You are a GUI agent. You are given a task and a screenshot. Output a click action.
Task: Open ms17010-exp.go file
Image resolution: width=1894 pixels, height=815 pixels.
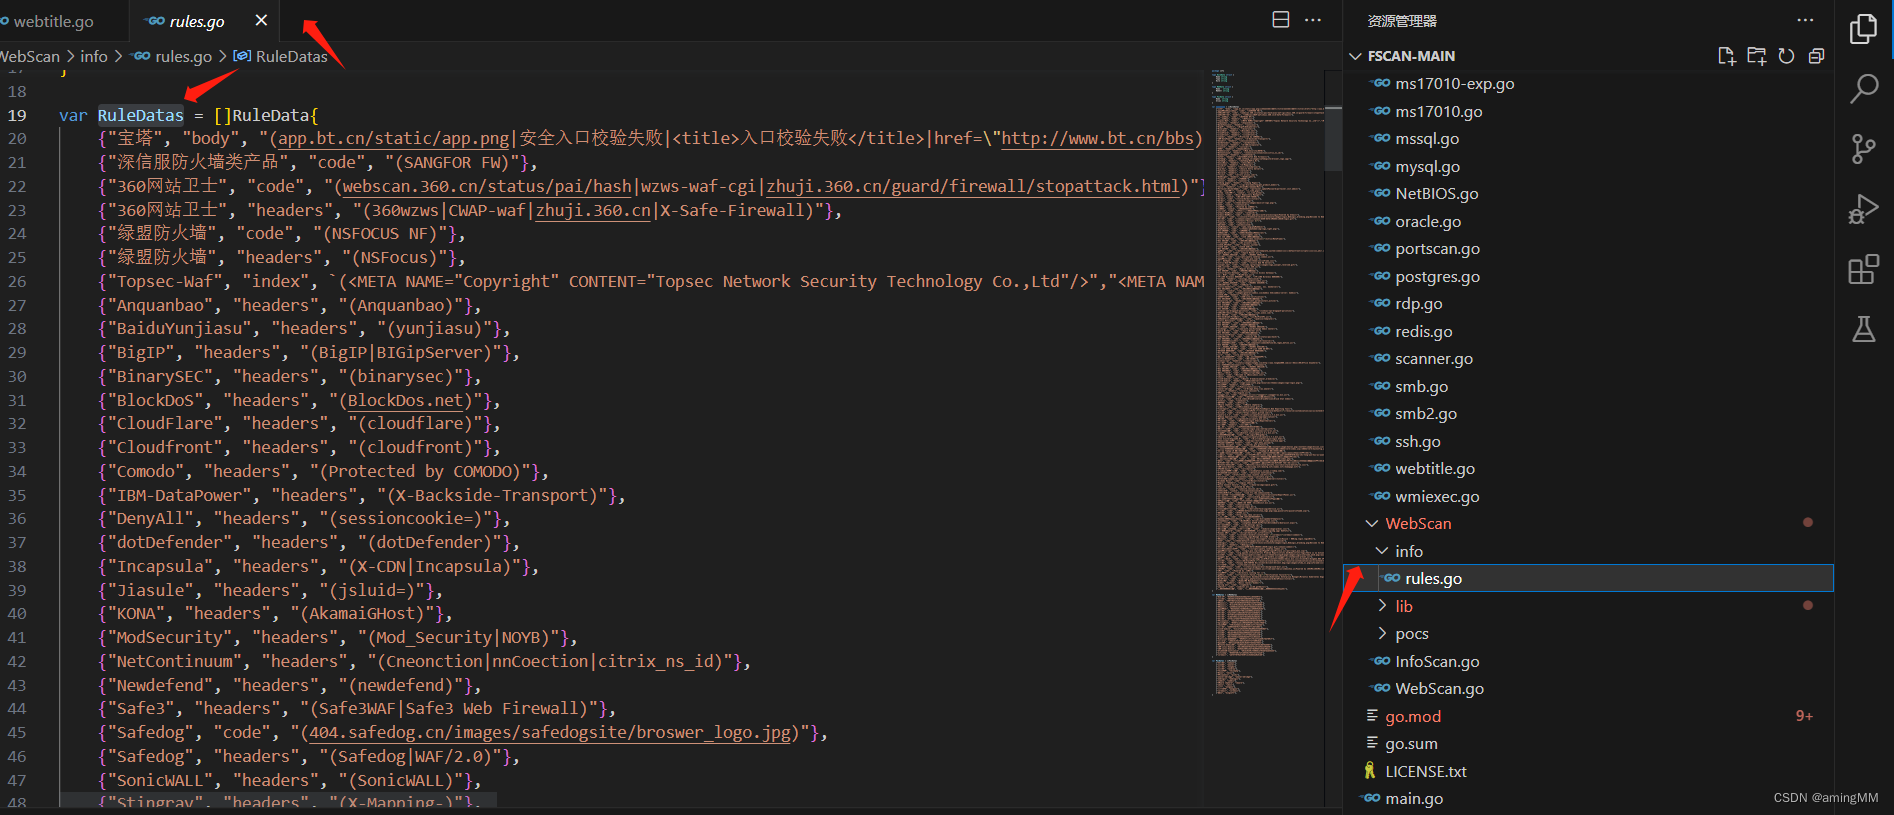[1454, 84]
